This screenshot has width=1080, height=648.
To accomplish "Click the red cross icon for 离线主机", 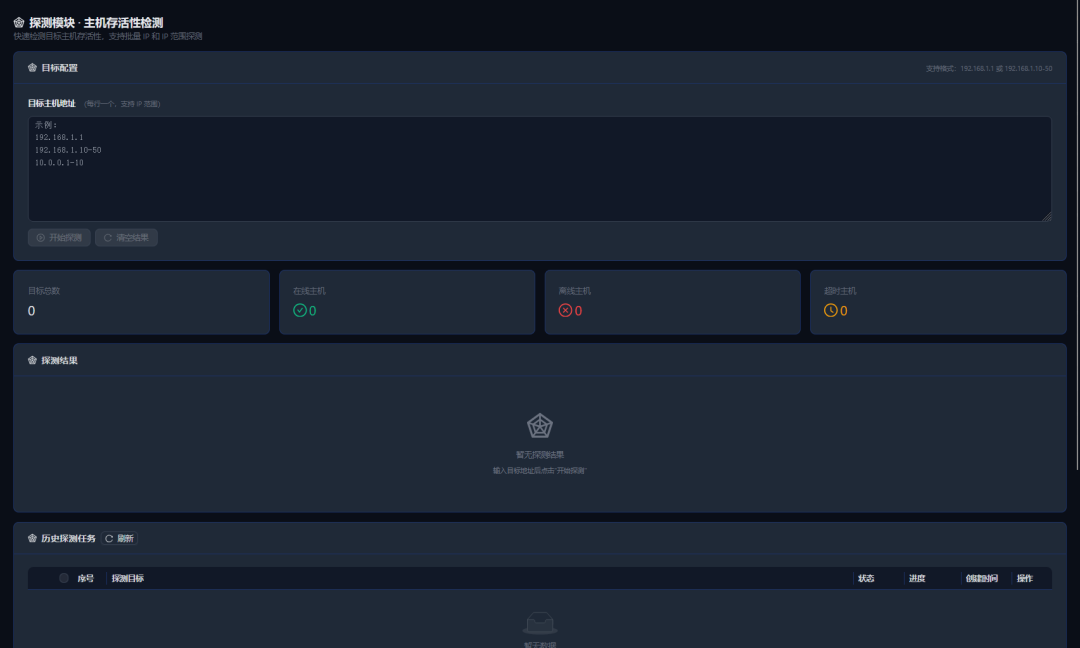I will (565, 311).
